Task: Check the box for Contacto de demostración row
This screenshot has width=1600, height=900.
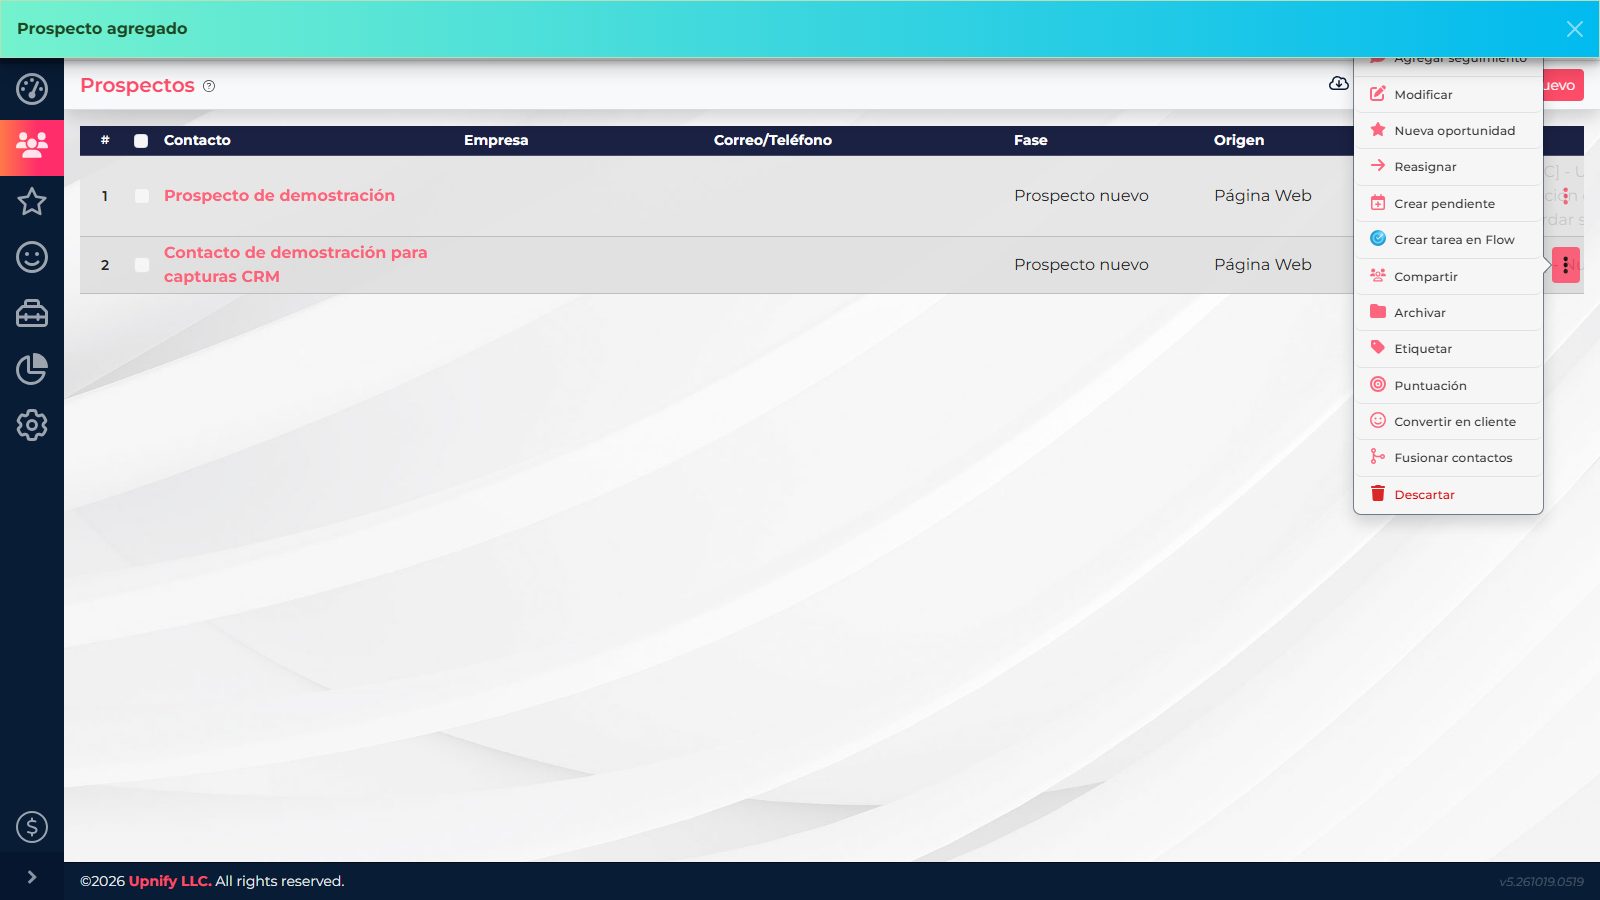Action: pos(142,265)
